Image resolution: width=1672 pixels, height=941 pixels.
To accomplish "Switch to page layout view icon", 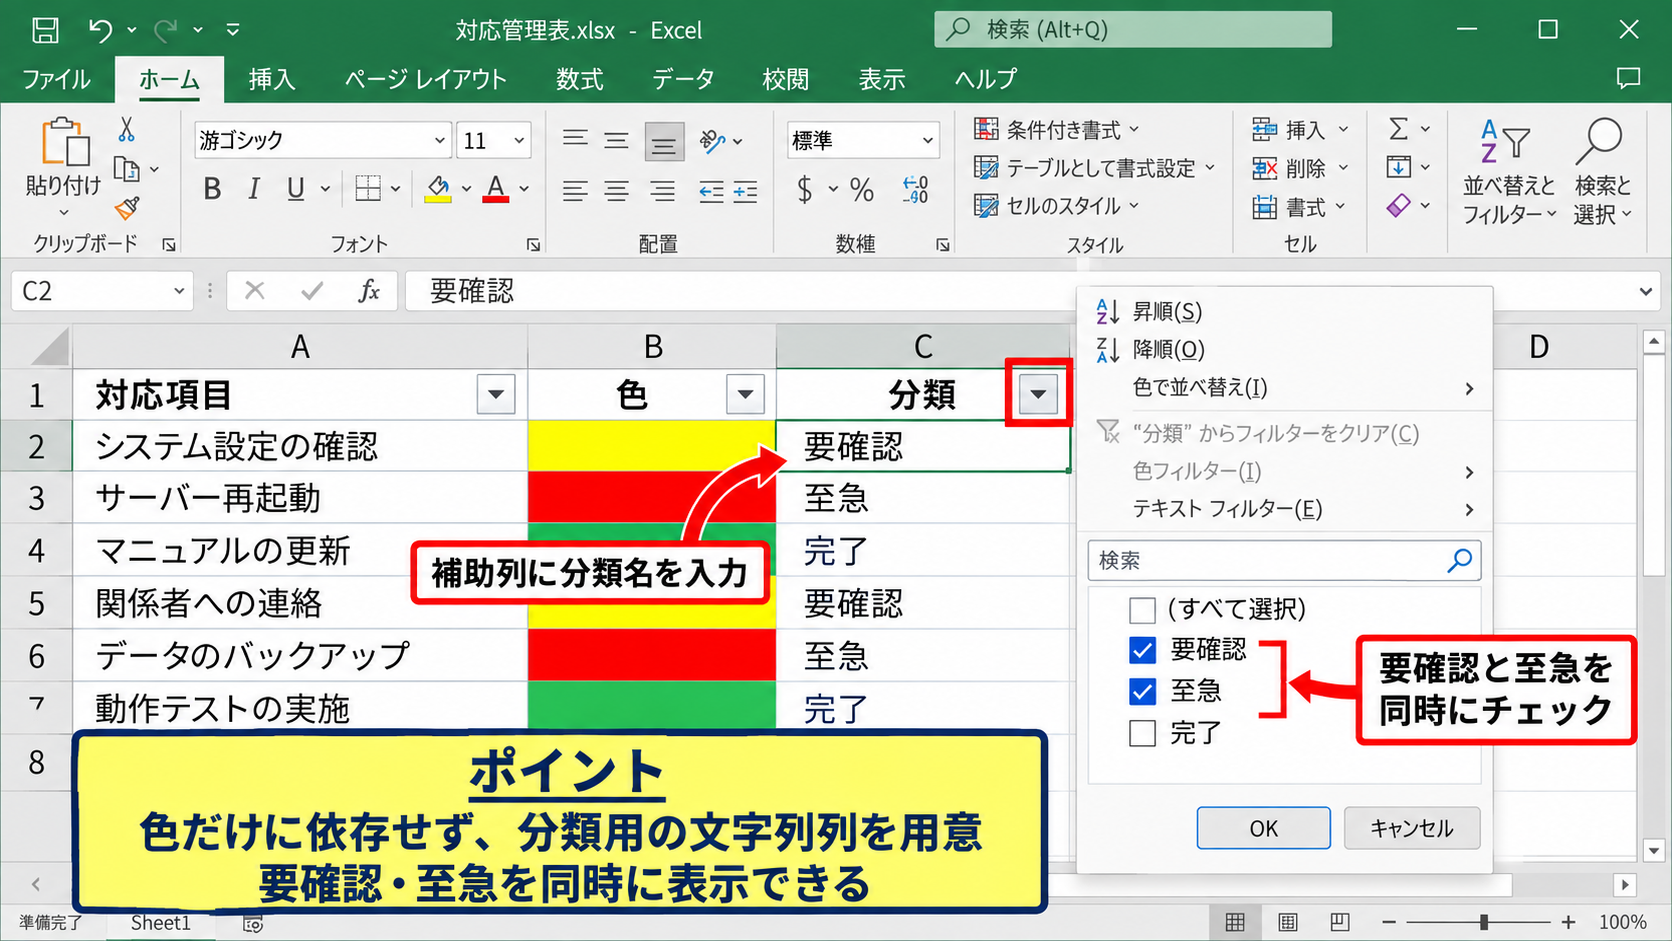I will point(1288,922).
